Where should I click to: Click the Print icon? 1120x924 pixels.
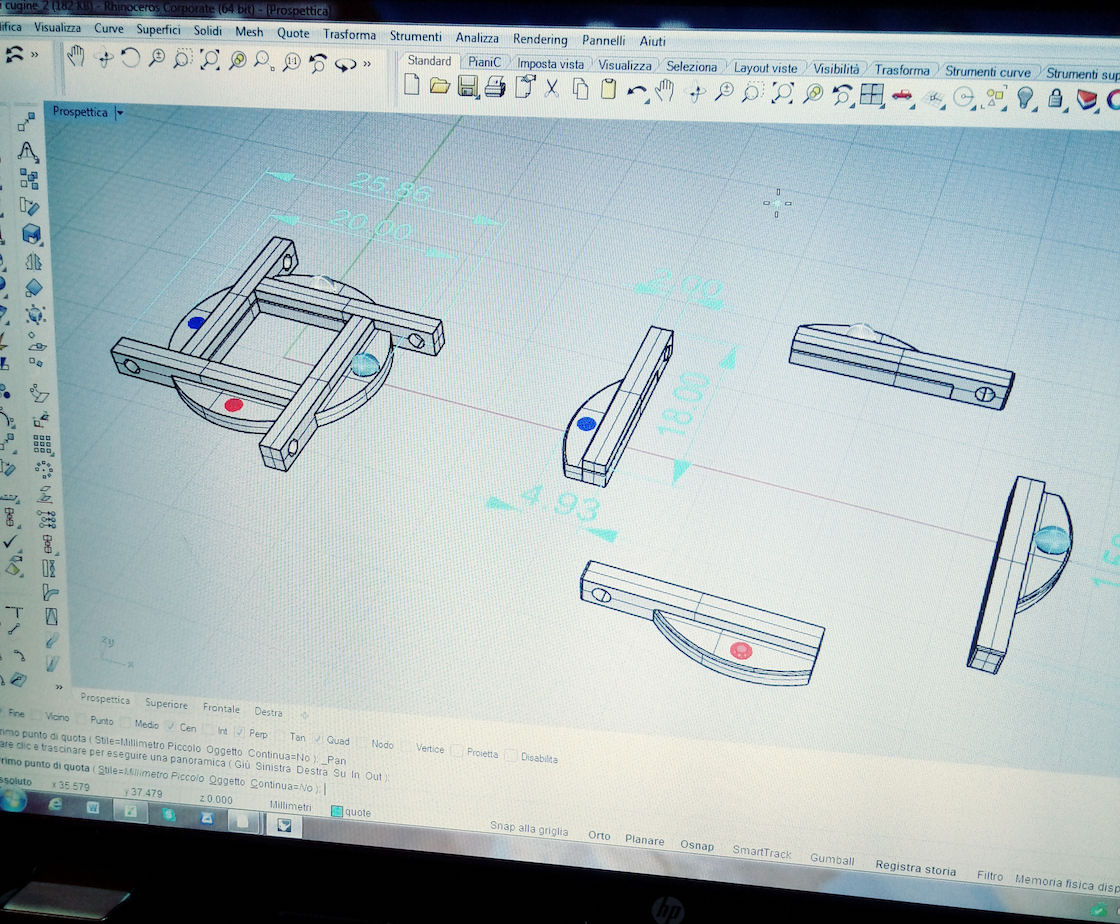click(495, 88)
